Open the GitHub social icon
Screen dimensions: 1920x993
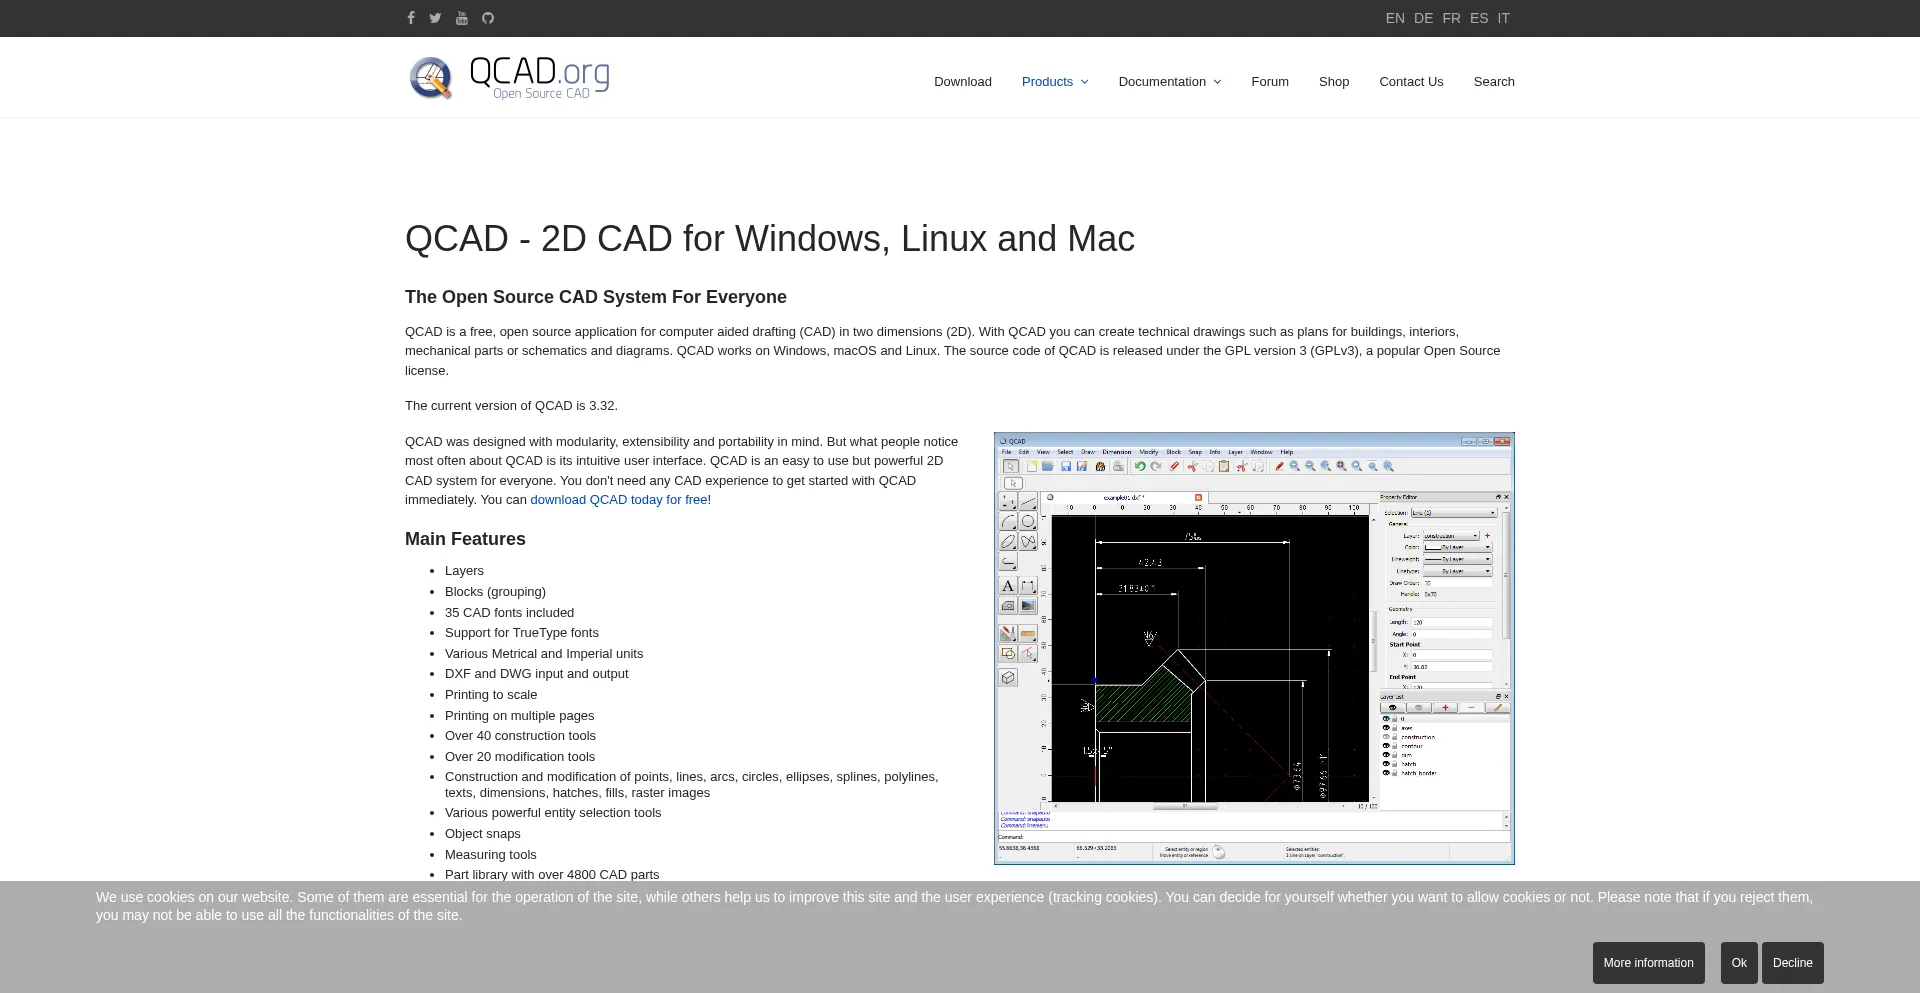(488, 18)
